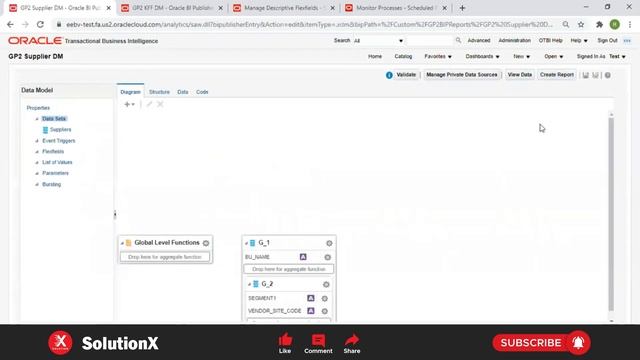
Task: Click the BU_NAME data type icon
Action: 303,257
